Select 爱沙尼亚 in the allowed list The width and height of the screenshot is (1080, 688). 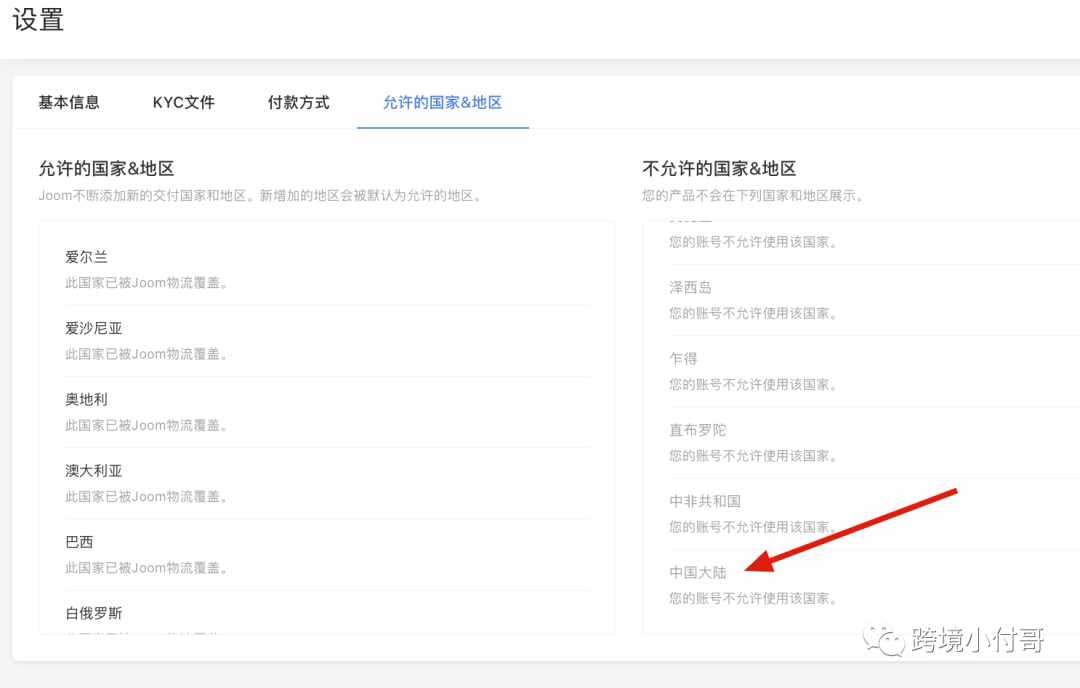click(94, 329)
